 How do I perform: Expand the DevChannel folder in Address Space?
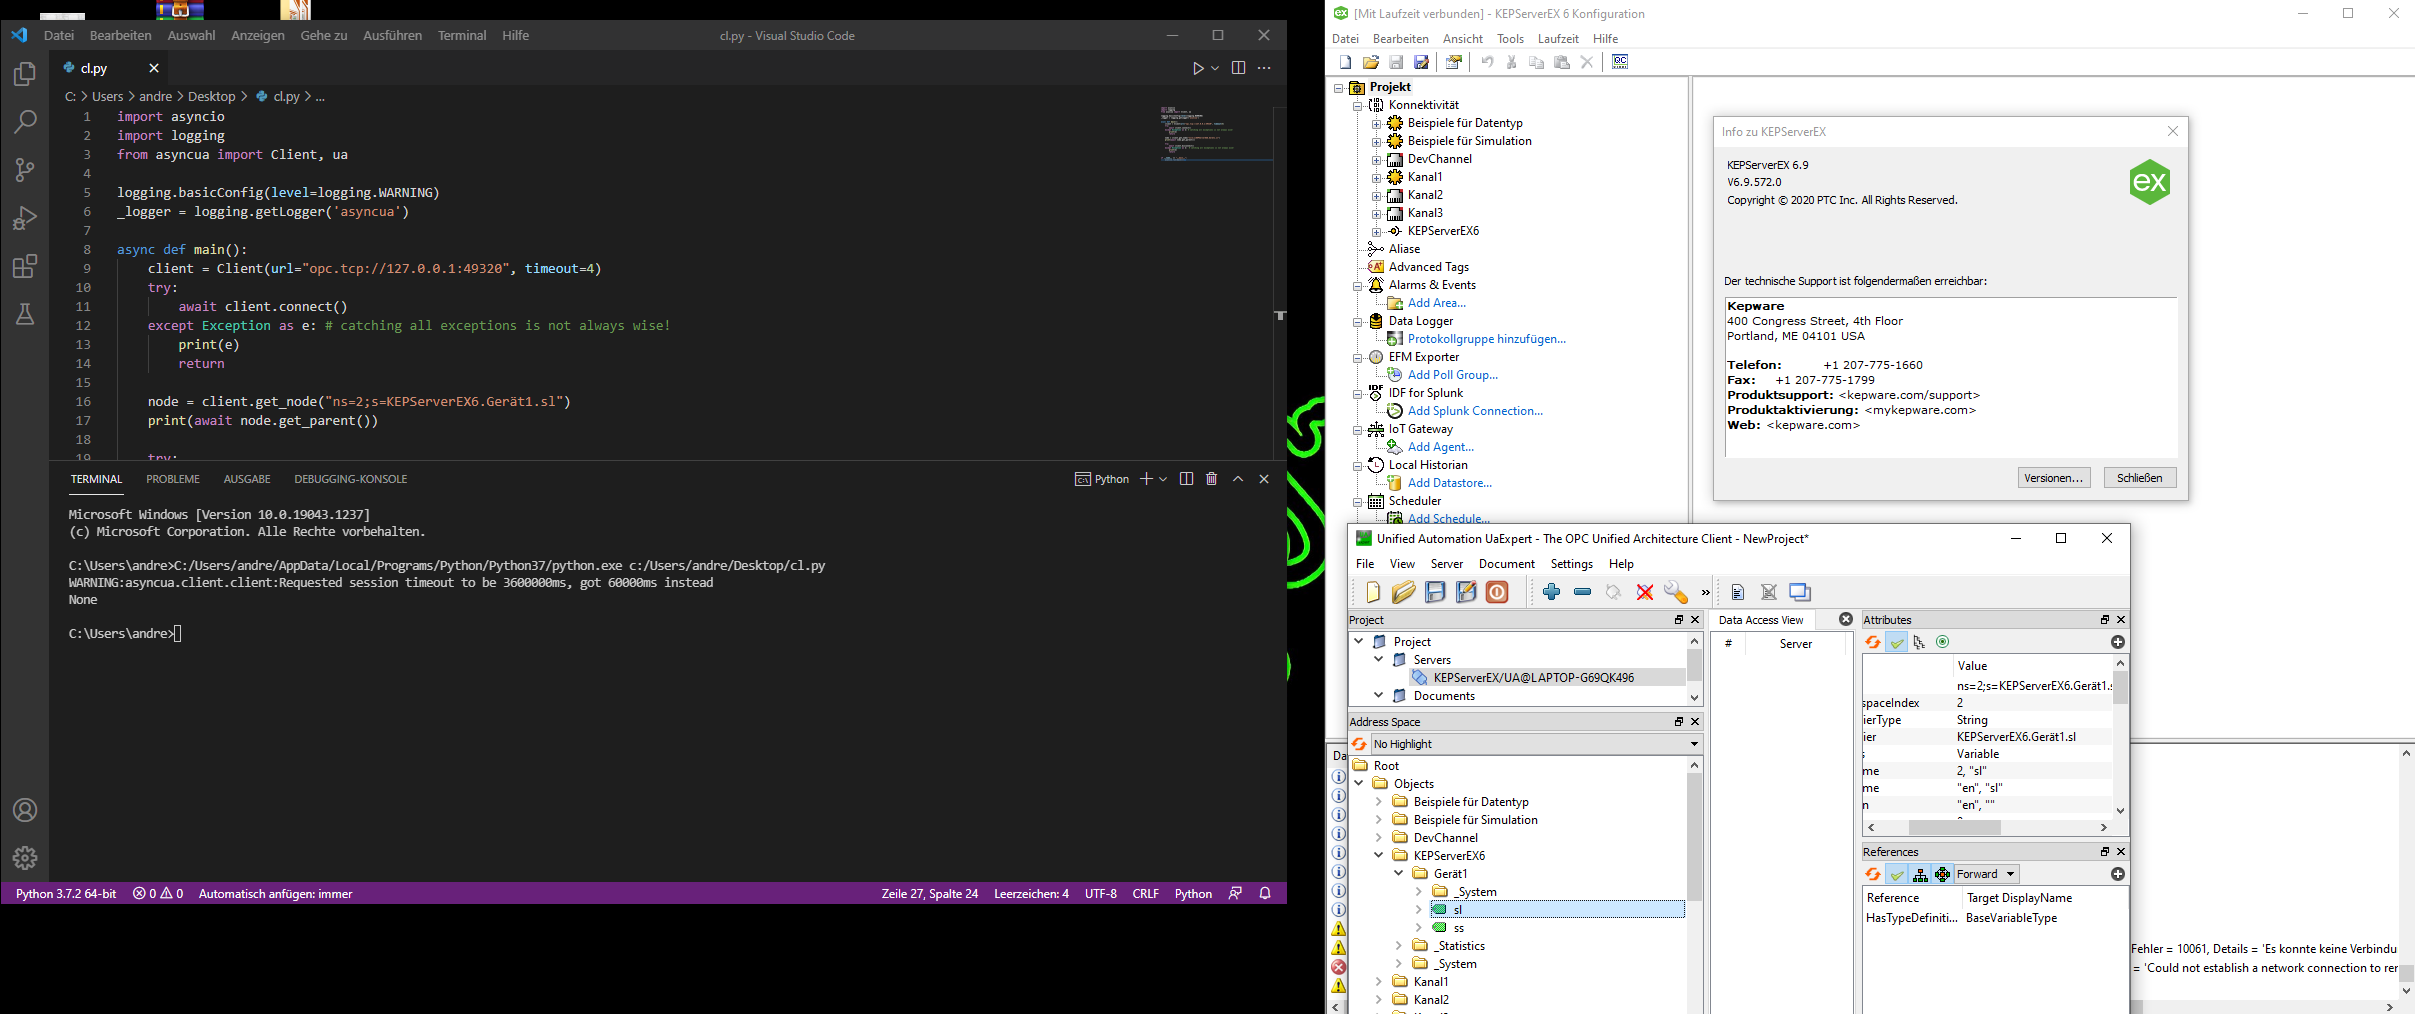click(x=1379, y=837)
